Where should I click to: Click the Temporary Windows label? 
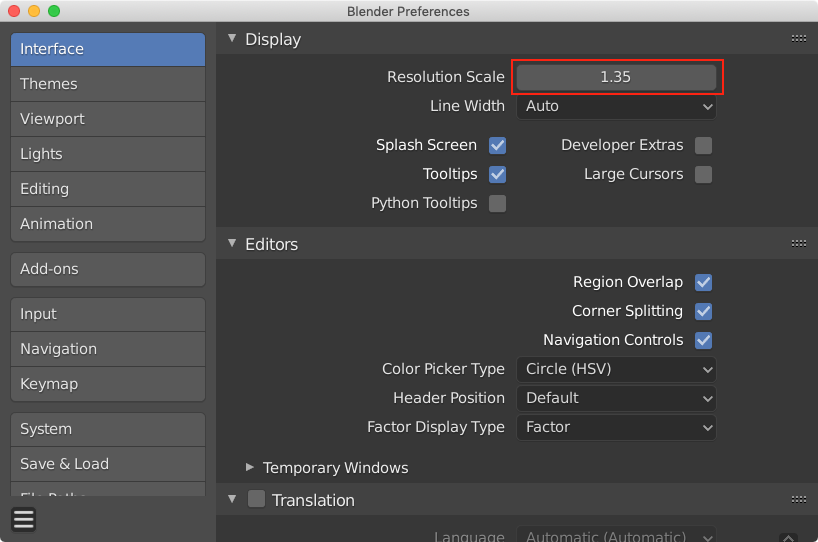335,468
